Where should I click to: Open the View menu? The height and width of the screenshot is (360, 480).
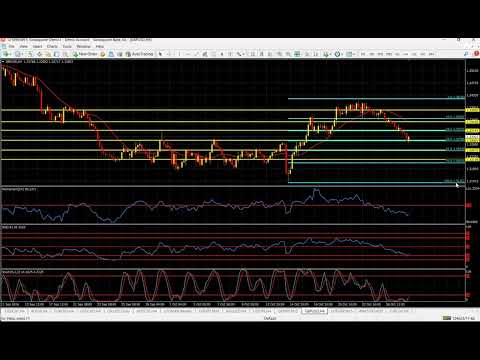(23, 47)
